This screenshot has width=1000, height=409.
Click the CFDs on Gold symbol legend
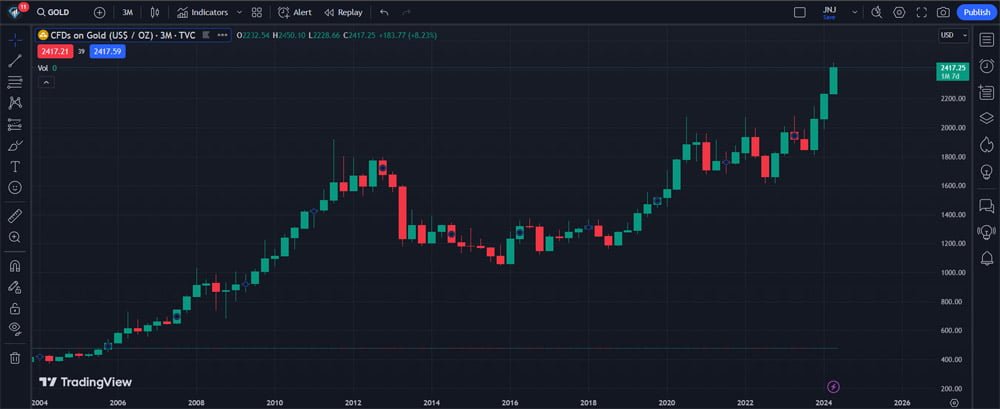[x=123, y=36]
